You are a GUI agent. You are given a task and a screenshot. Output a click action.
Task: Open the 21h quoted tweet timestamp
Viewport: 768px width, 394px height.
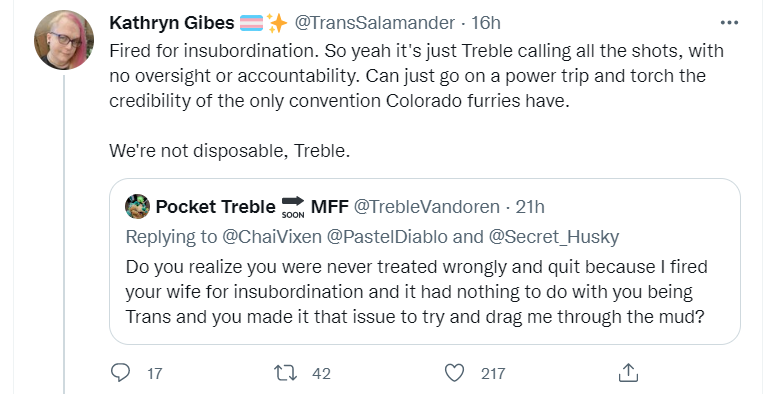click(530, 207)
